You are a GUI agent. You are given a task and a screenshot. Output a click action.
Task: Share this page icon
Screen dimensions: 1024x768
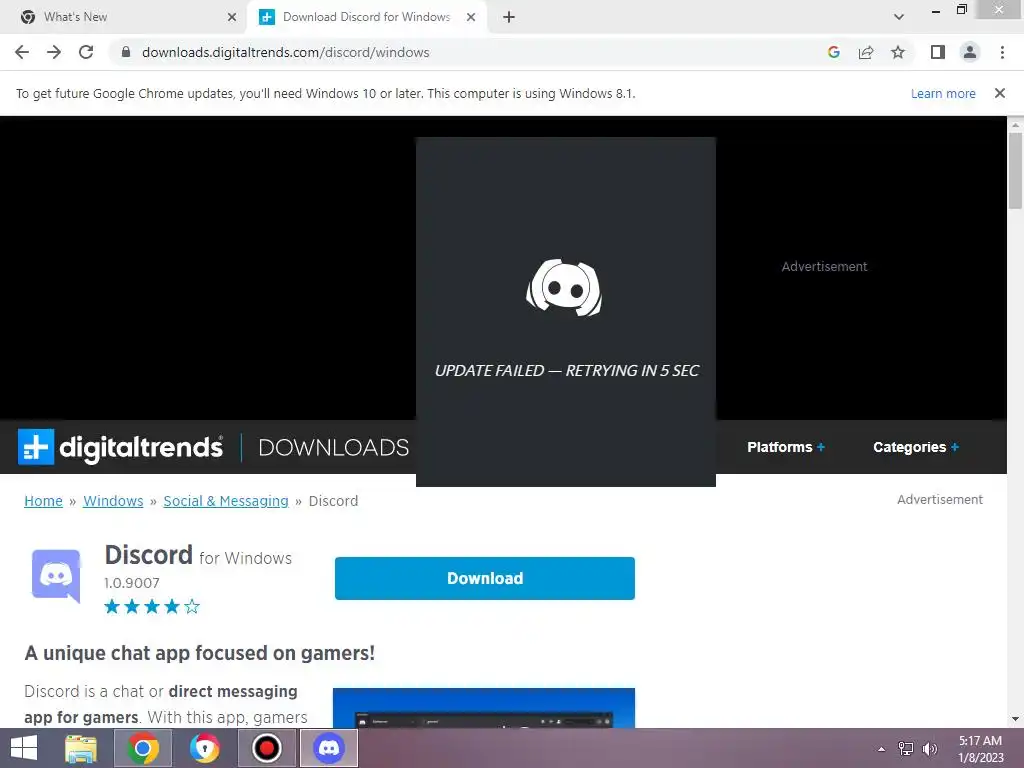866,52
